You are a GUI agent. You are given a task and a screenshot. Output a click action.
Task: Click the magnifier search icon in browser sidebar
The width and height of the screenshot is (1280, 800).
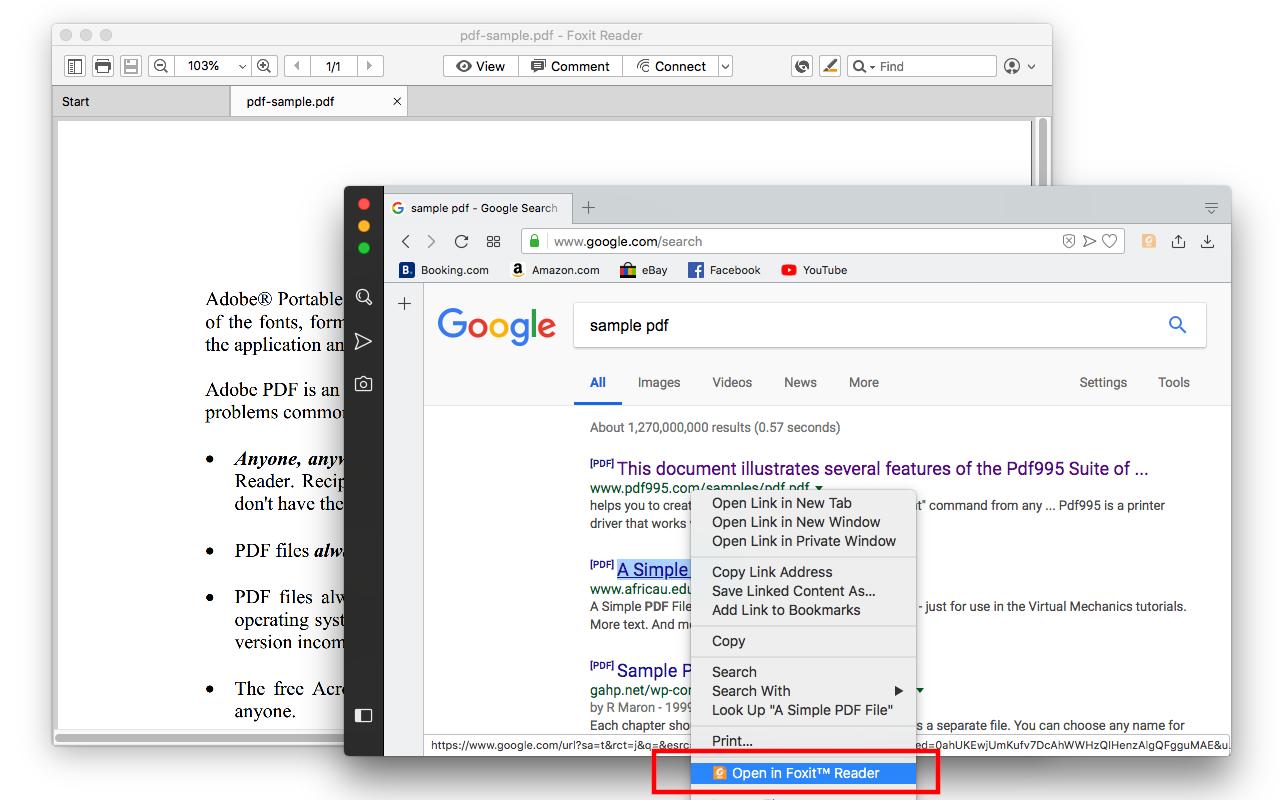tap(363, 297)
